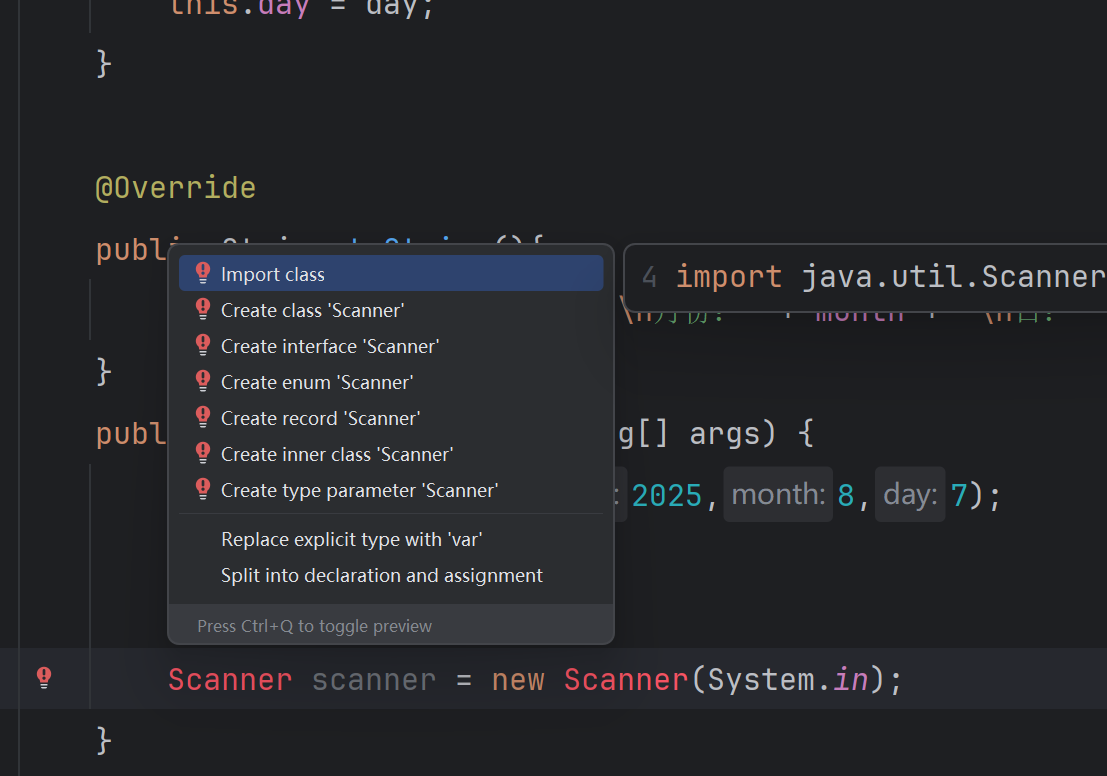Click the 'new' keyword

[x=518, y=680]
